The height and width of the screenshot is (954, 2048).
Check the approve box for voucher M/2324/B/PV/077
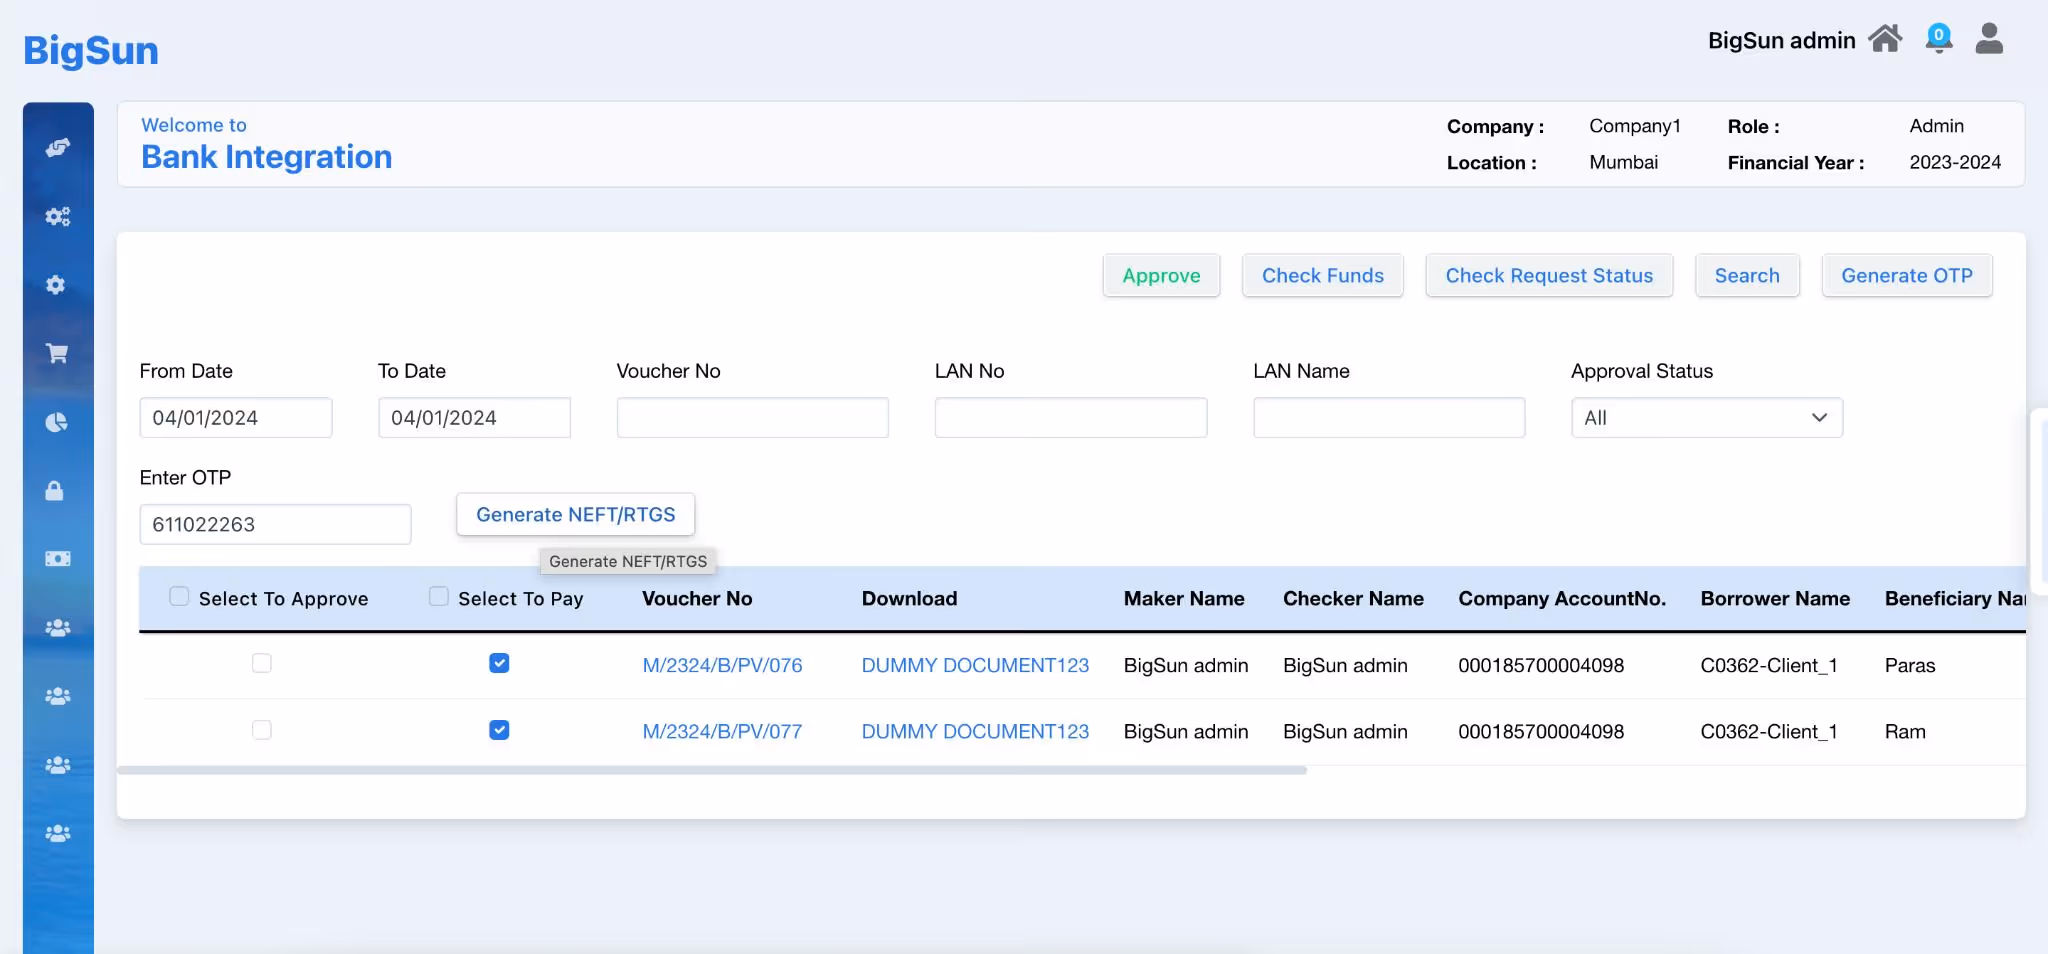(262, 730)
